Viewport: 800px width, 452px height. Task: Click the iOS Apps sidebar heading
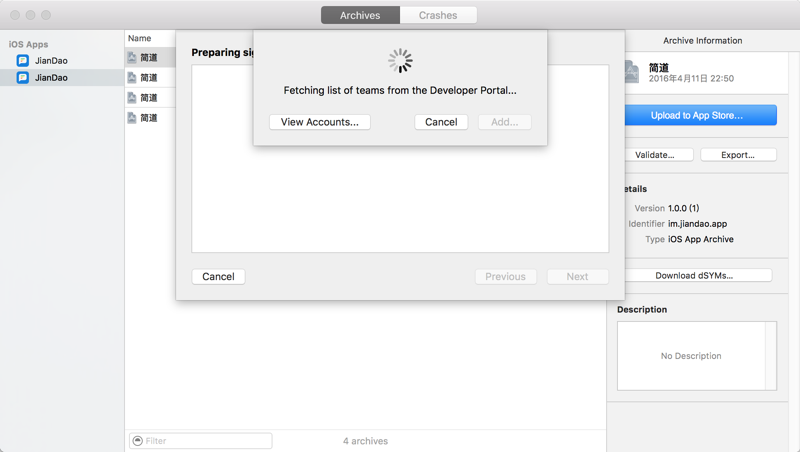[x=29, y=44]
